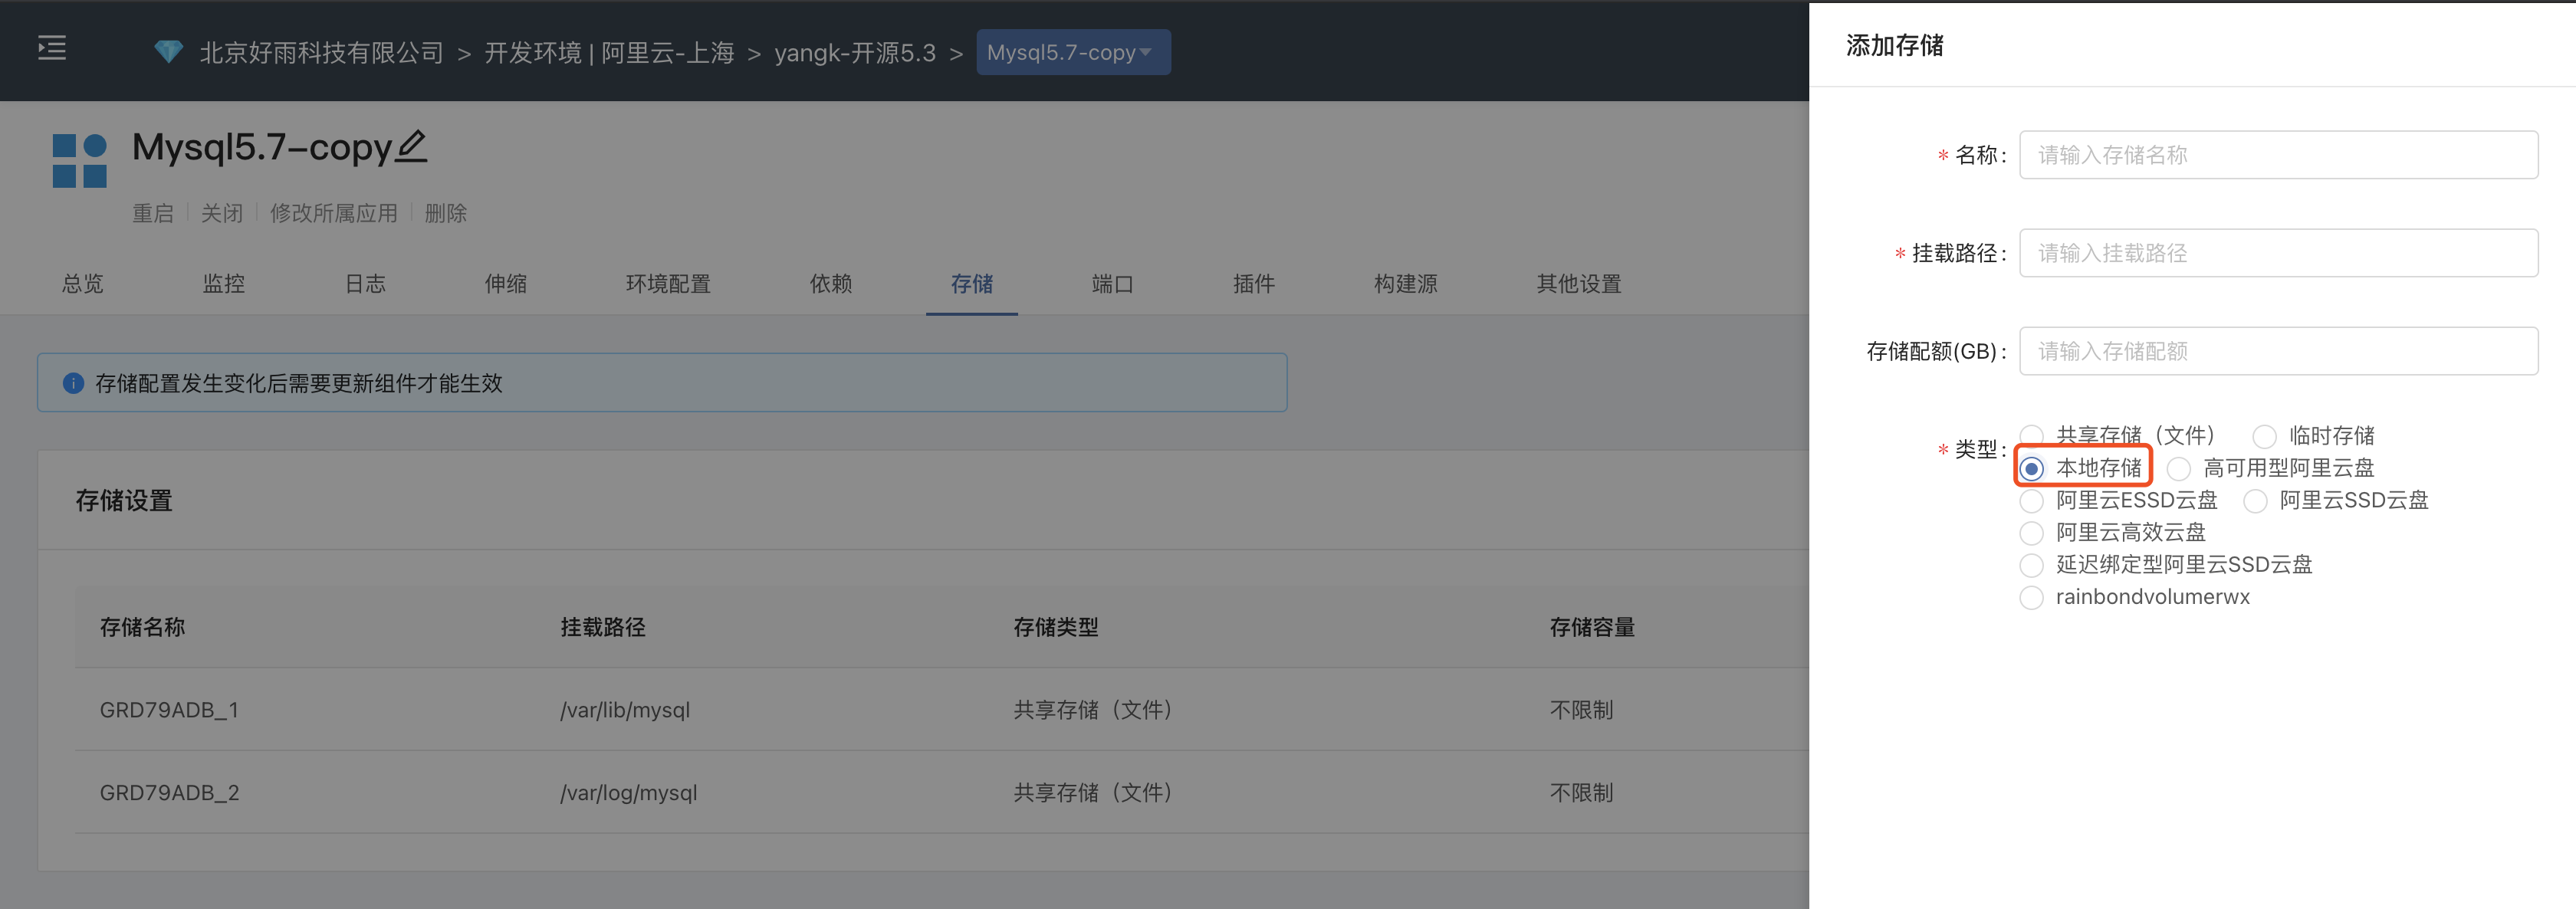Click the 挂载路径 input field

(2278, 253)
